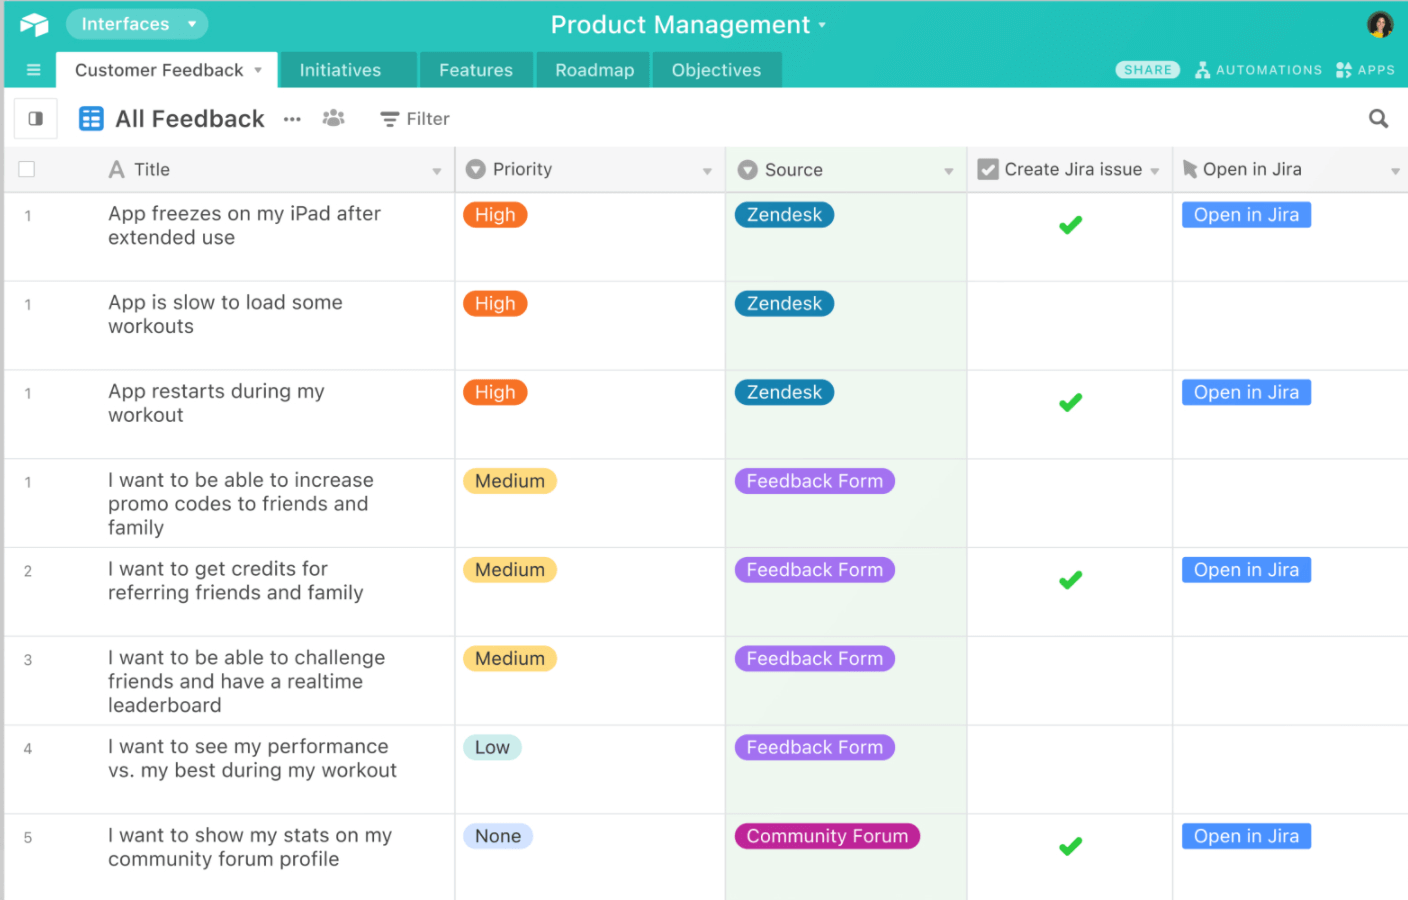
Task: Open the view options ellipsis
Action: (x=292, y=119)
